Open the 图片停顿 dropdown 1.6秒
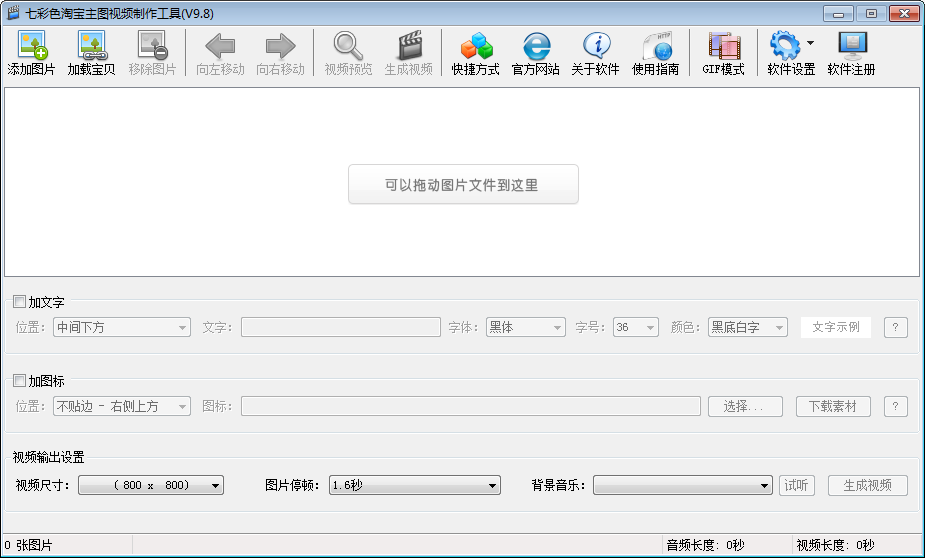This screenshot has height=558, width=925. pyautogui.click(x=415, y=485)
